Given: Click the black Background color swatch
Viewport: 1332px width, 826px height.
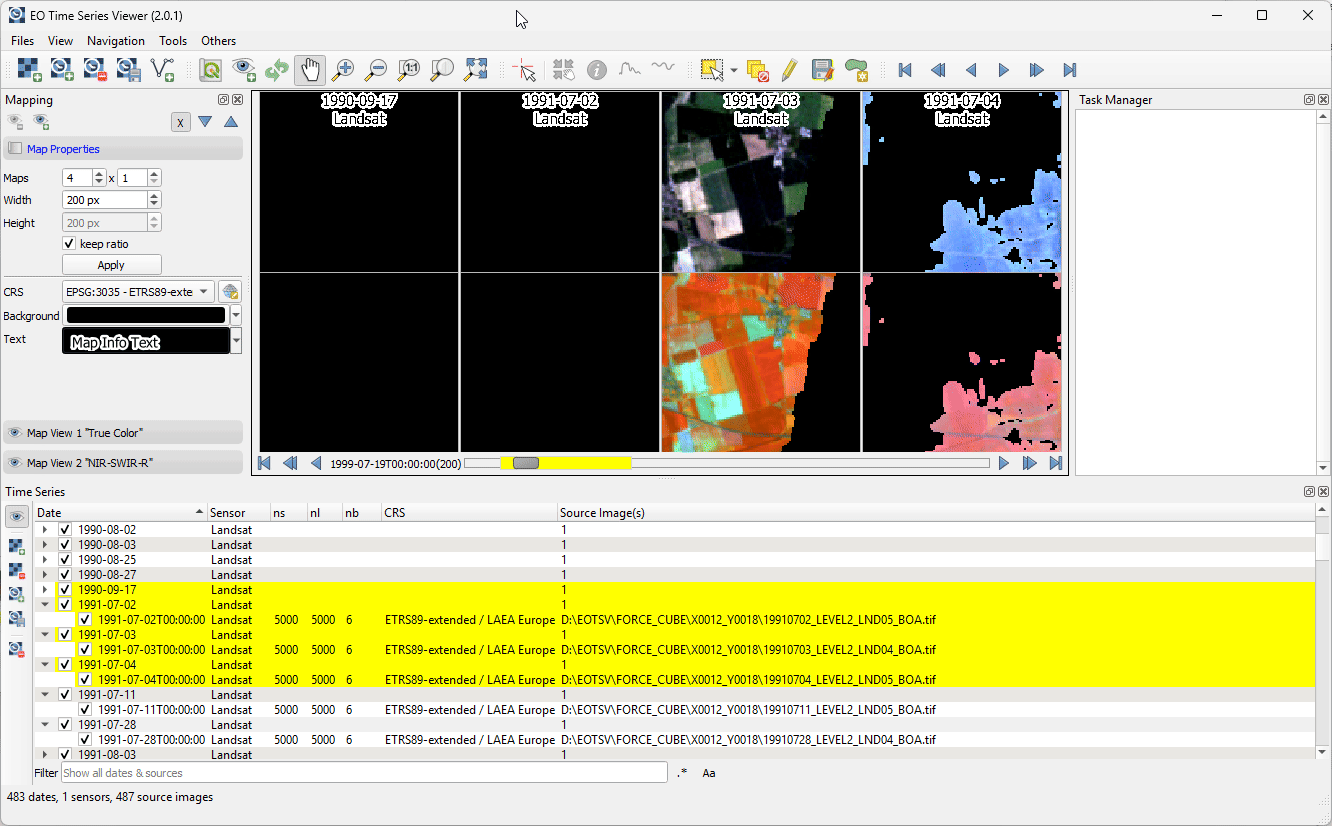Looking at the screenshot, I should point(146,315).
